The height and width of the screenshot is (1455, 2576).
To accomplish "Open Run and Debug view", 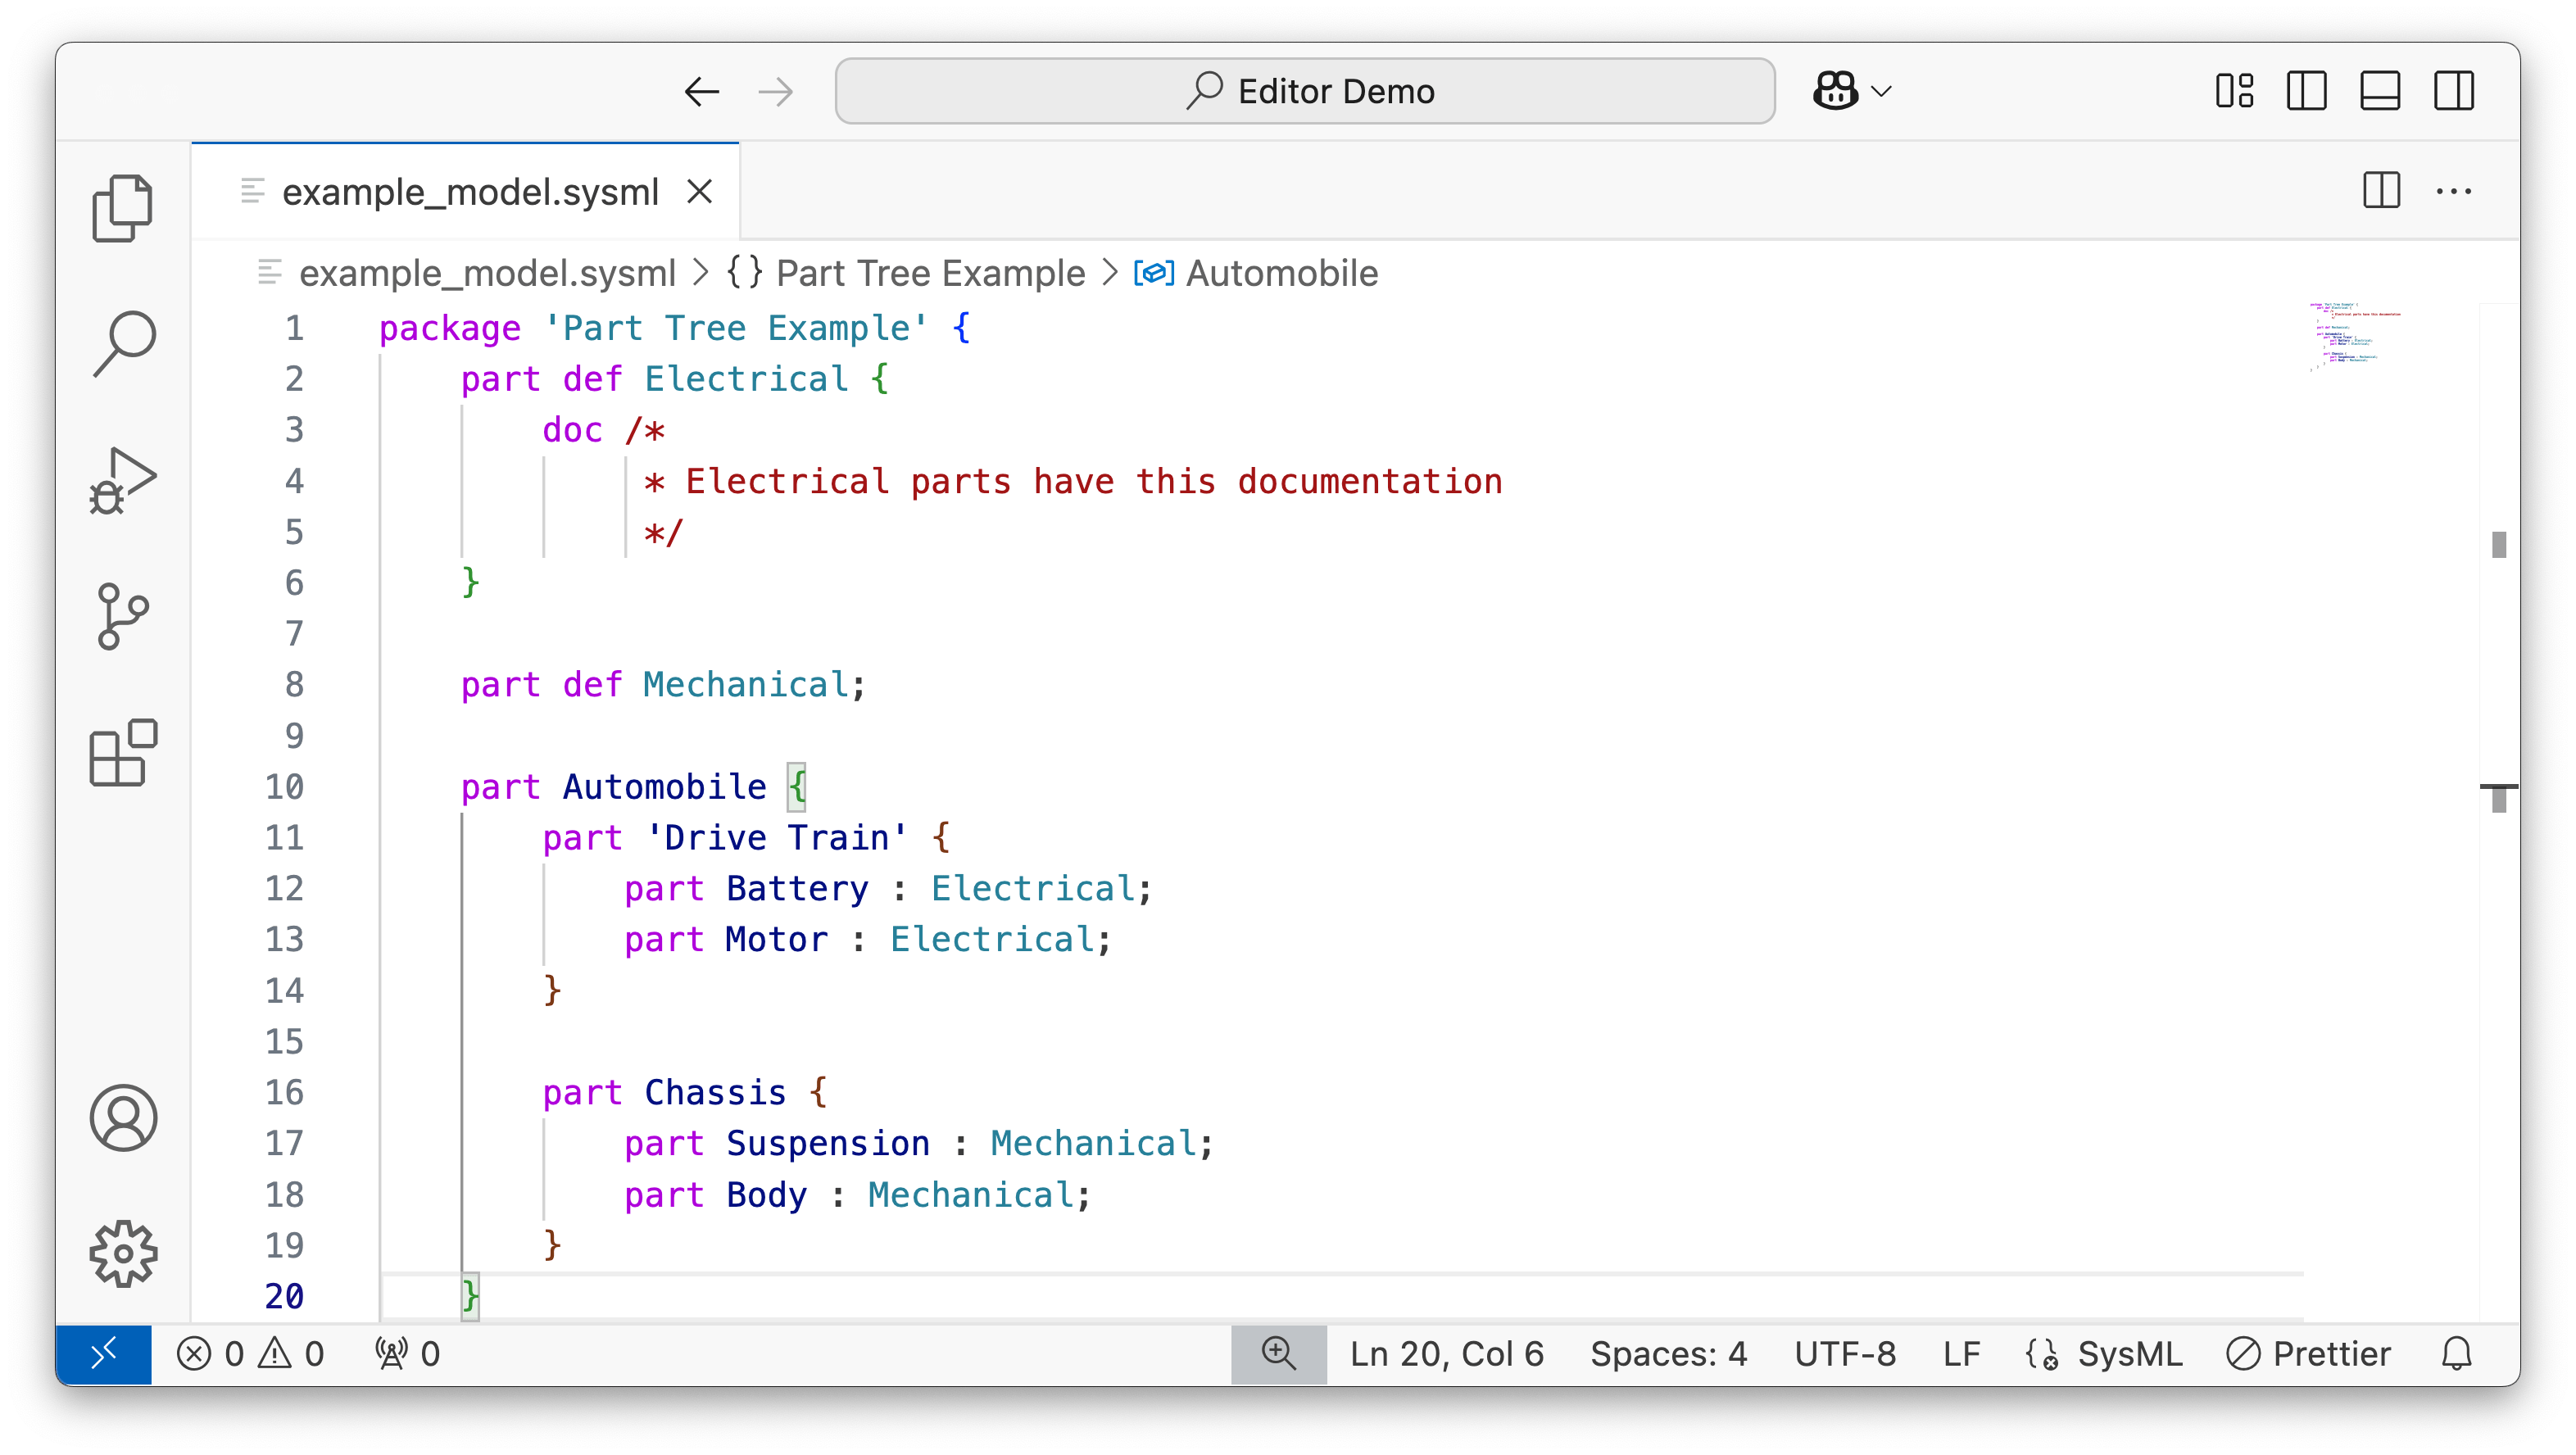I will [122, 481].
